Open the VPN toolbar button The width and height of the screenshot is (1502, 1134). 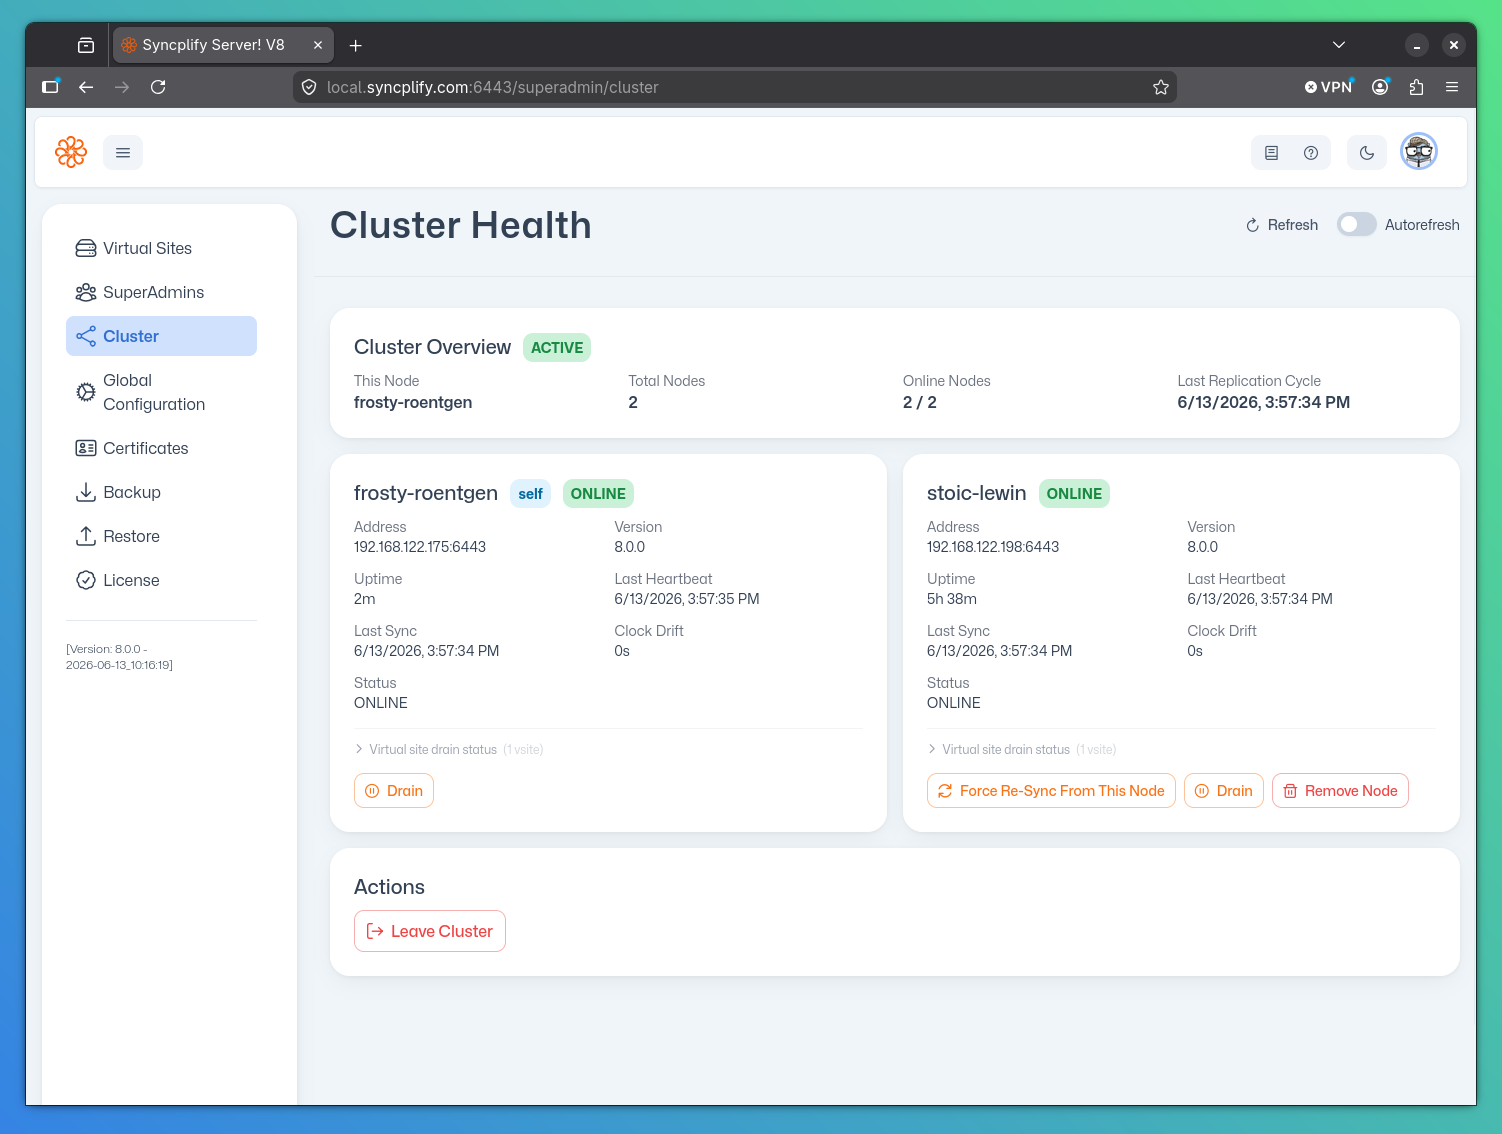[1328, 87]
